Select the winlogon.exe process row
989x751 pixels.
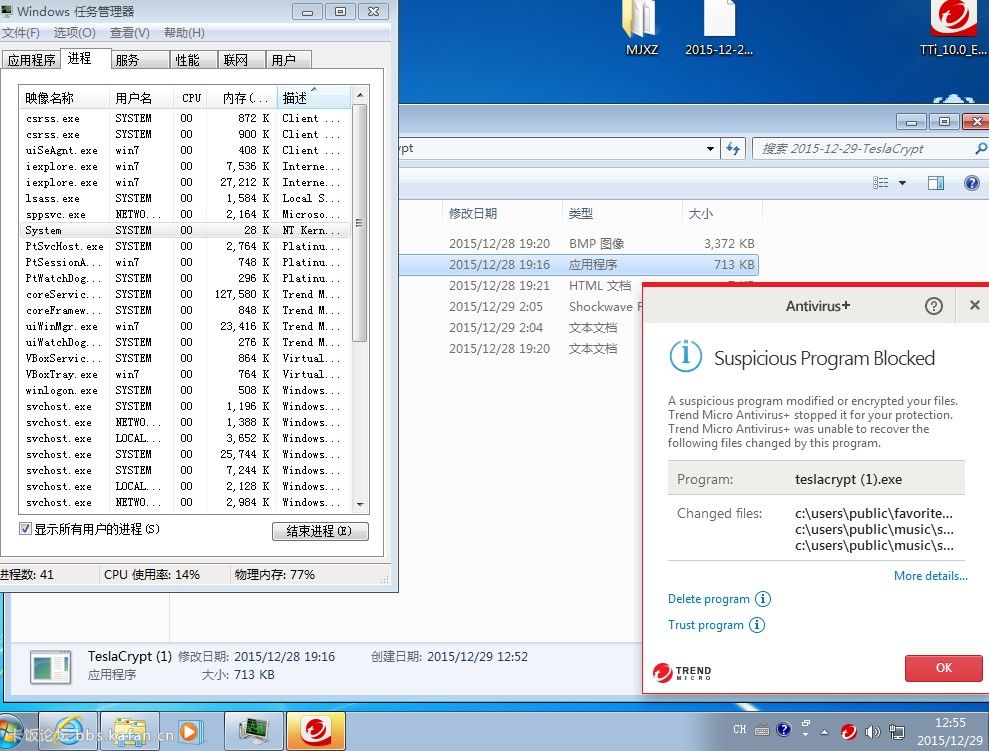point(185,390)
